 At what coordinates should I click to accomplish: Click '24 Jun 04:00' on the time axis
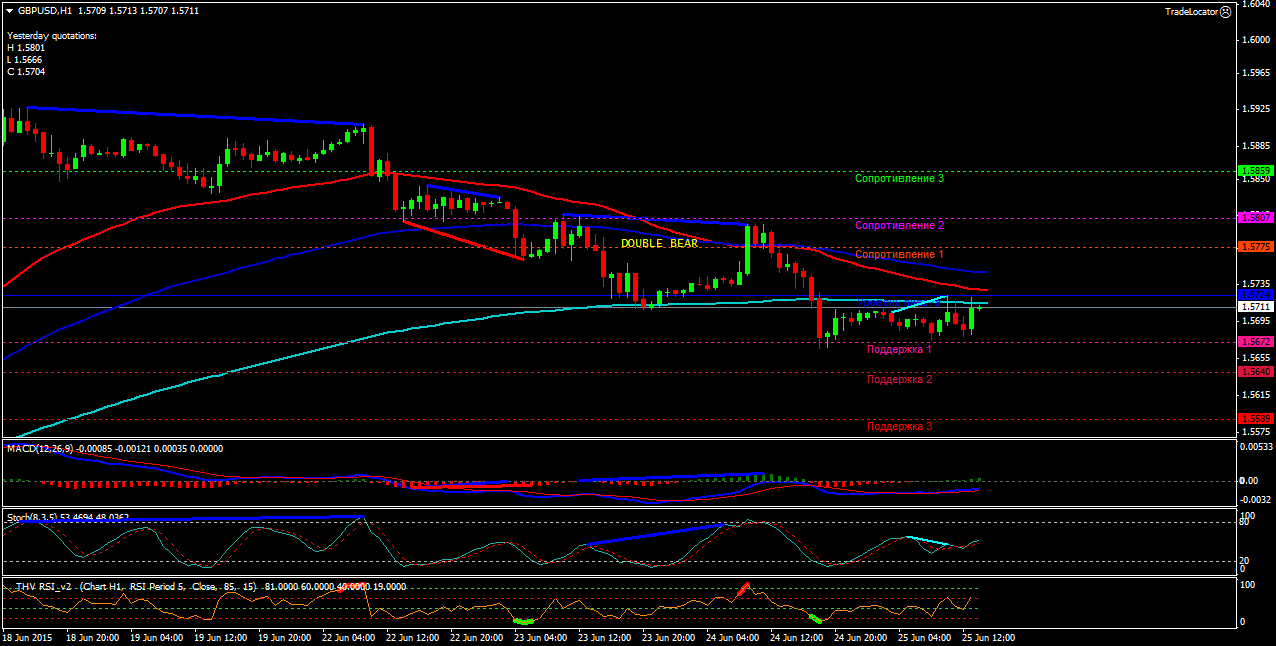point(735,637)
